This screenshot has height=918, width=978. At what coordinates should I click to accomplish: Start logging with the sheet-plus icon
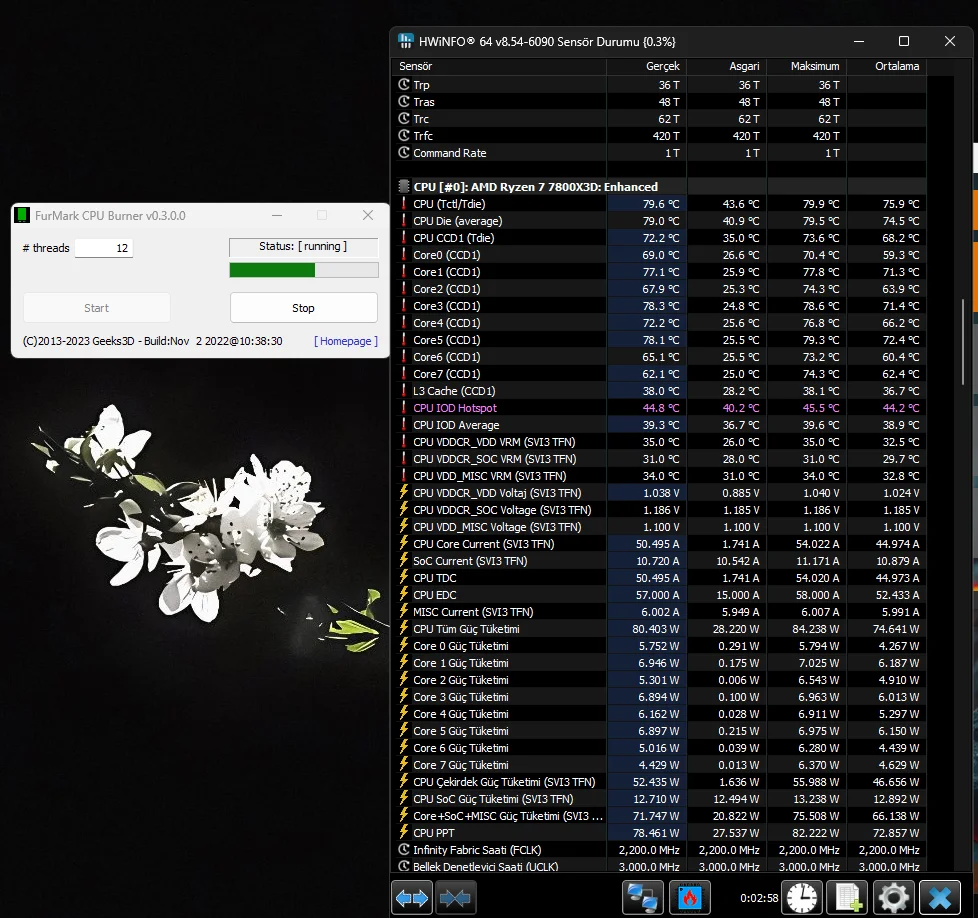point(848,898)
